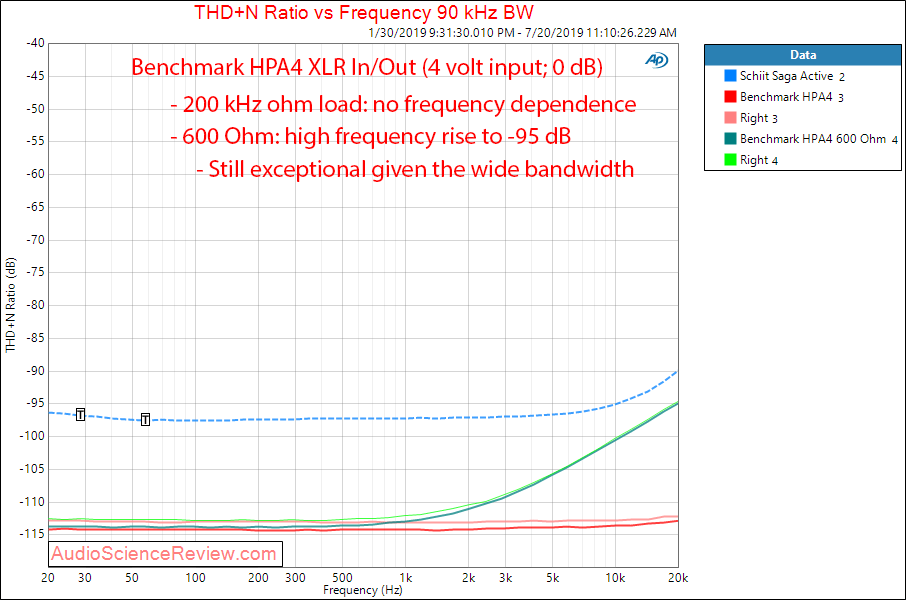
Task: Click the T cursor marker near 30 Hz
Action: tap(80, 414)
